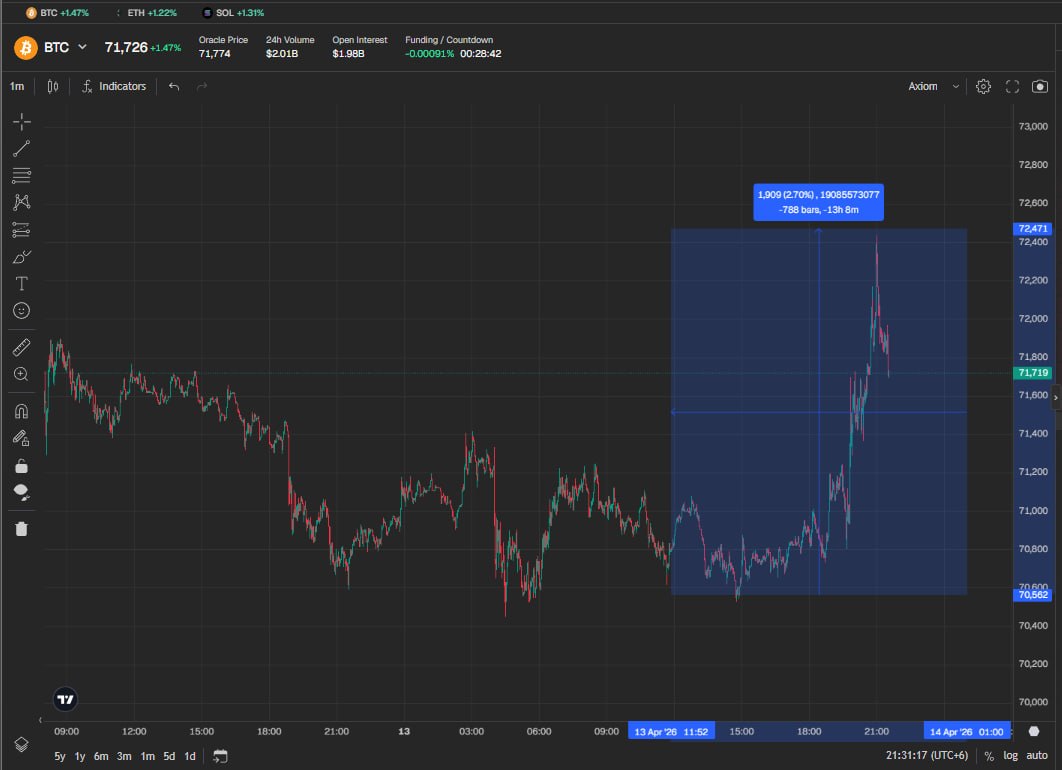
Task: Open the Indicators menu
Action: (x=114, y=86)
